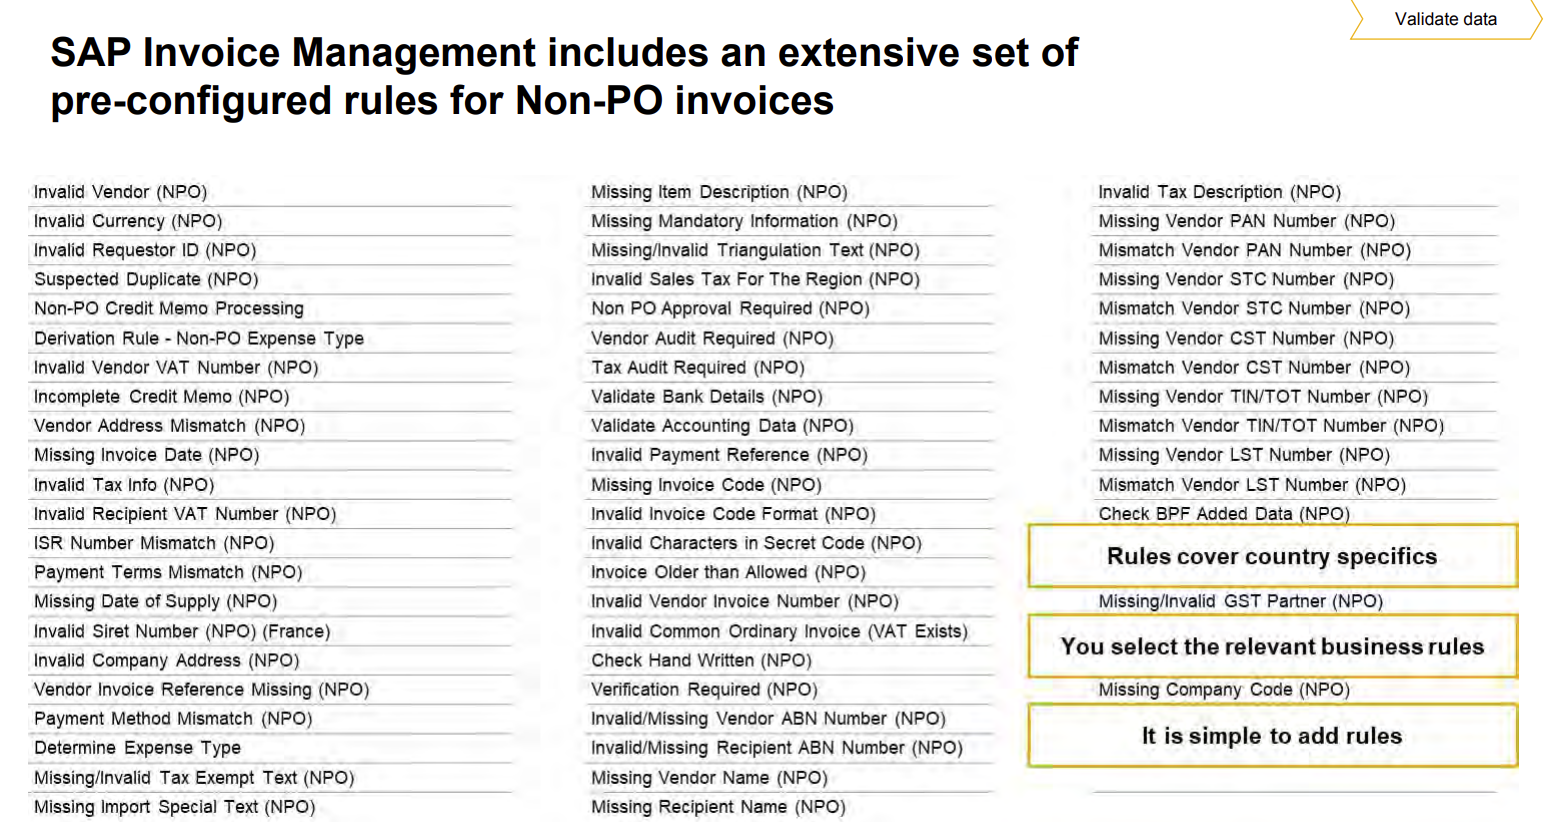Select 'Vendor Invoice Reference Missing (NPO)'
This screenshot has height=822, width=1554.
(x=201, y=689)
